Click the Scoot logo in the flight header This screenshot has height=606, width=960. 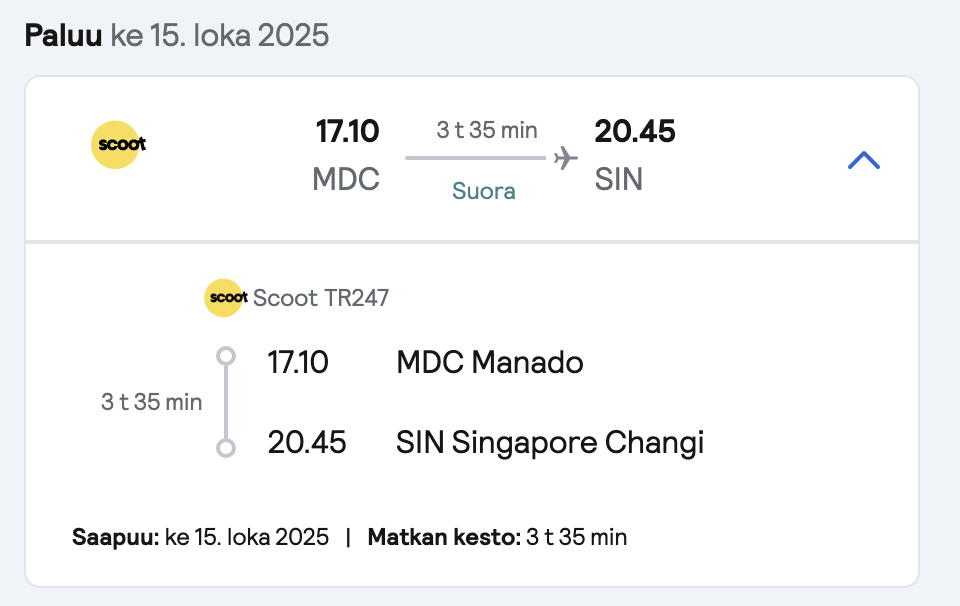[118, 144]
